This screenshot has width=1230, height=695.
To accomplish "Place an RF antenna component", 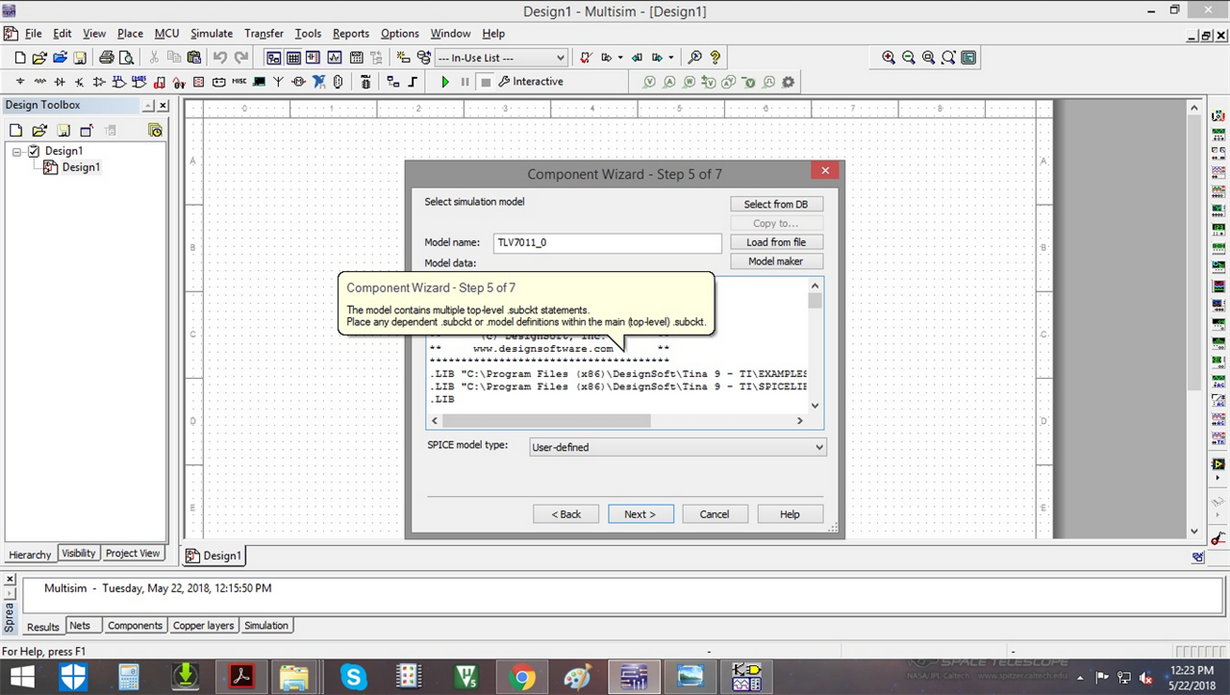I will pyautogui.click(x=278, y=82).
